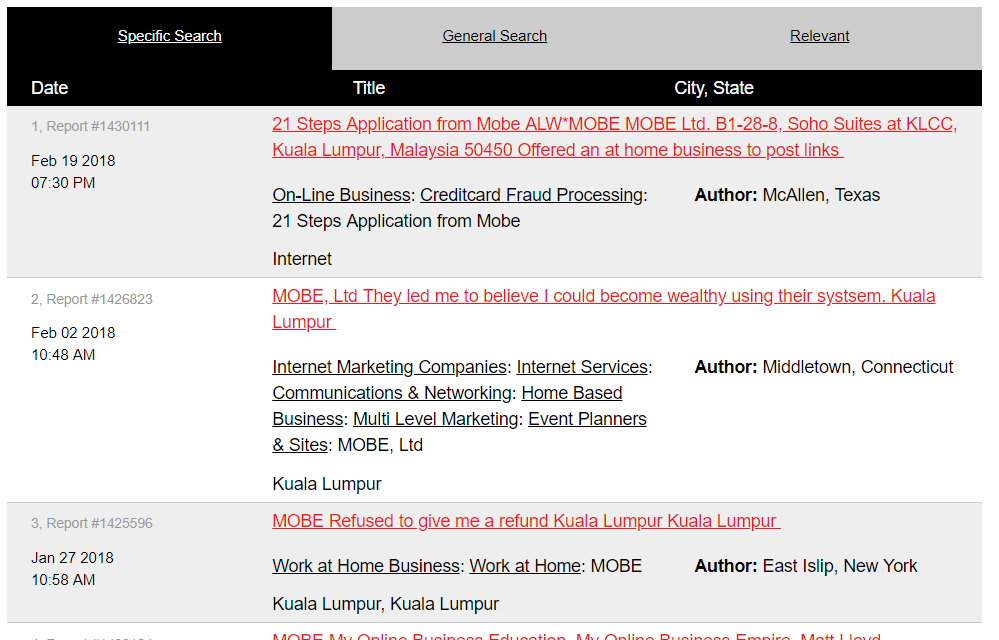Click the Title column header
Viewport: 999px width, 640px height.
click(x=369, y=88)
